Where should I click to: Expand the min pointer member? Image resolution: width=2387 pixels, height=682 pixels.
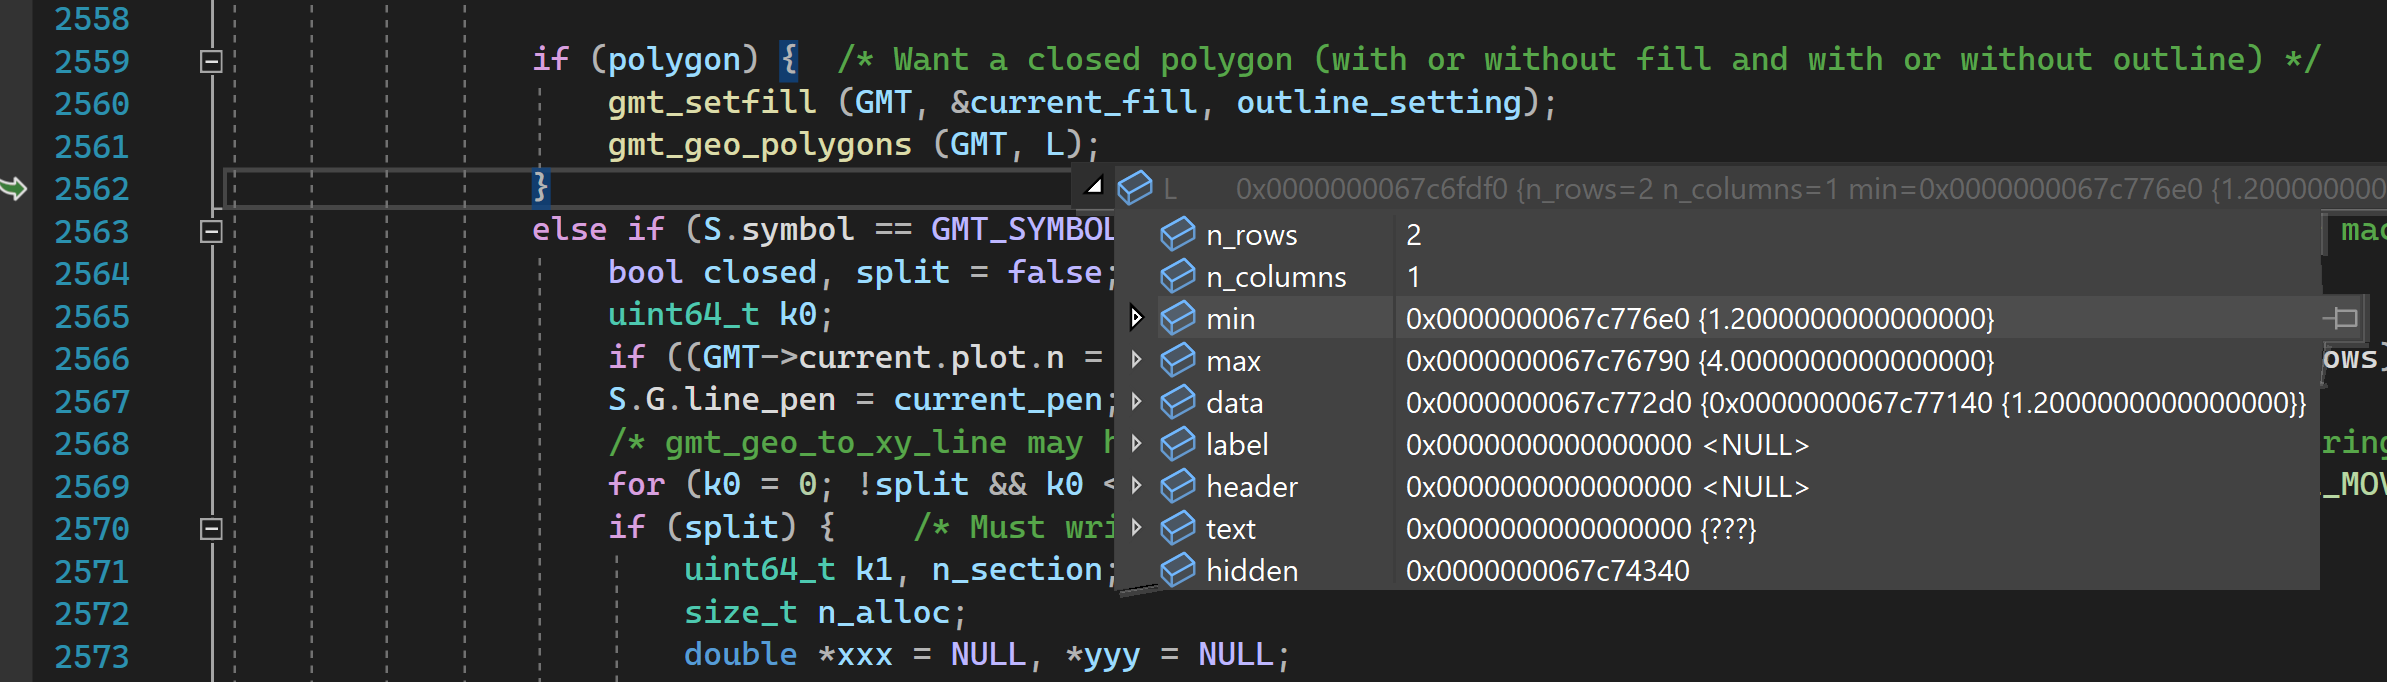(x=1137, y=318)
